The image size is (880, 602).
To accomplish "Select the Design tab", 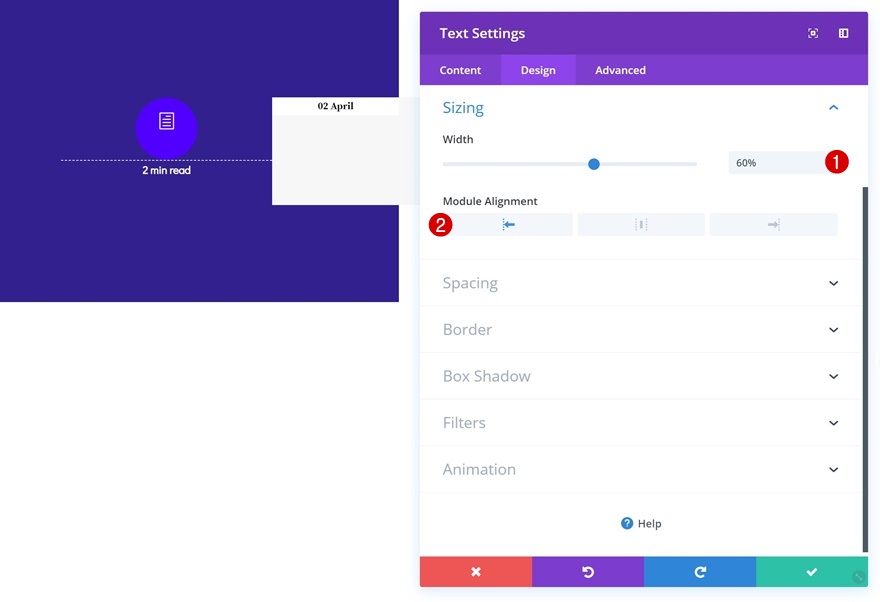I will (x=538, y=70).
